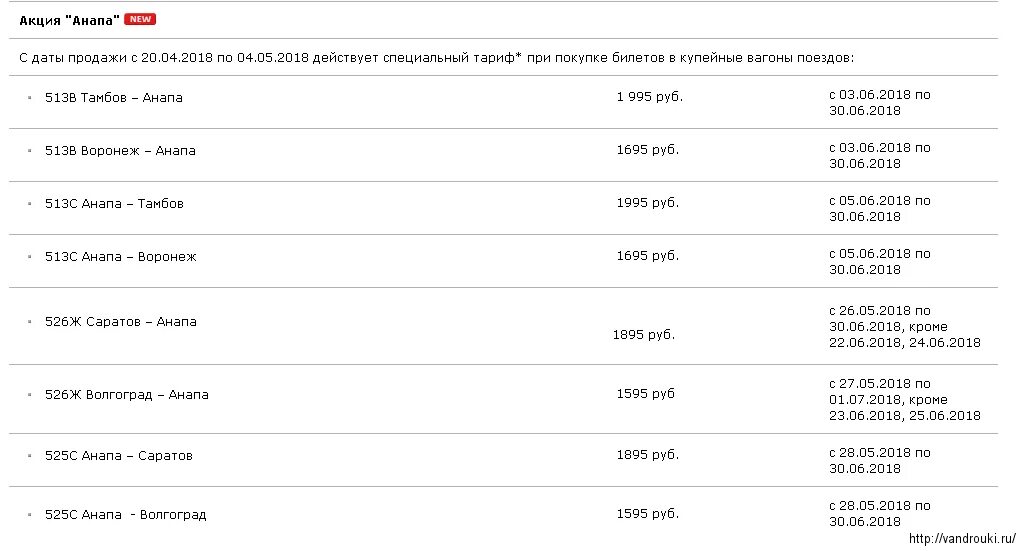Click the special tariff sale dates sentence
Viewport: 1021px width, 551px height.
coord(436,57)
